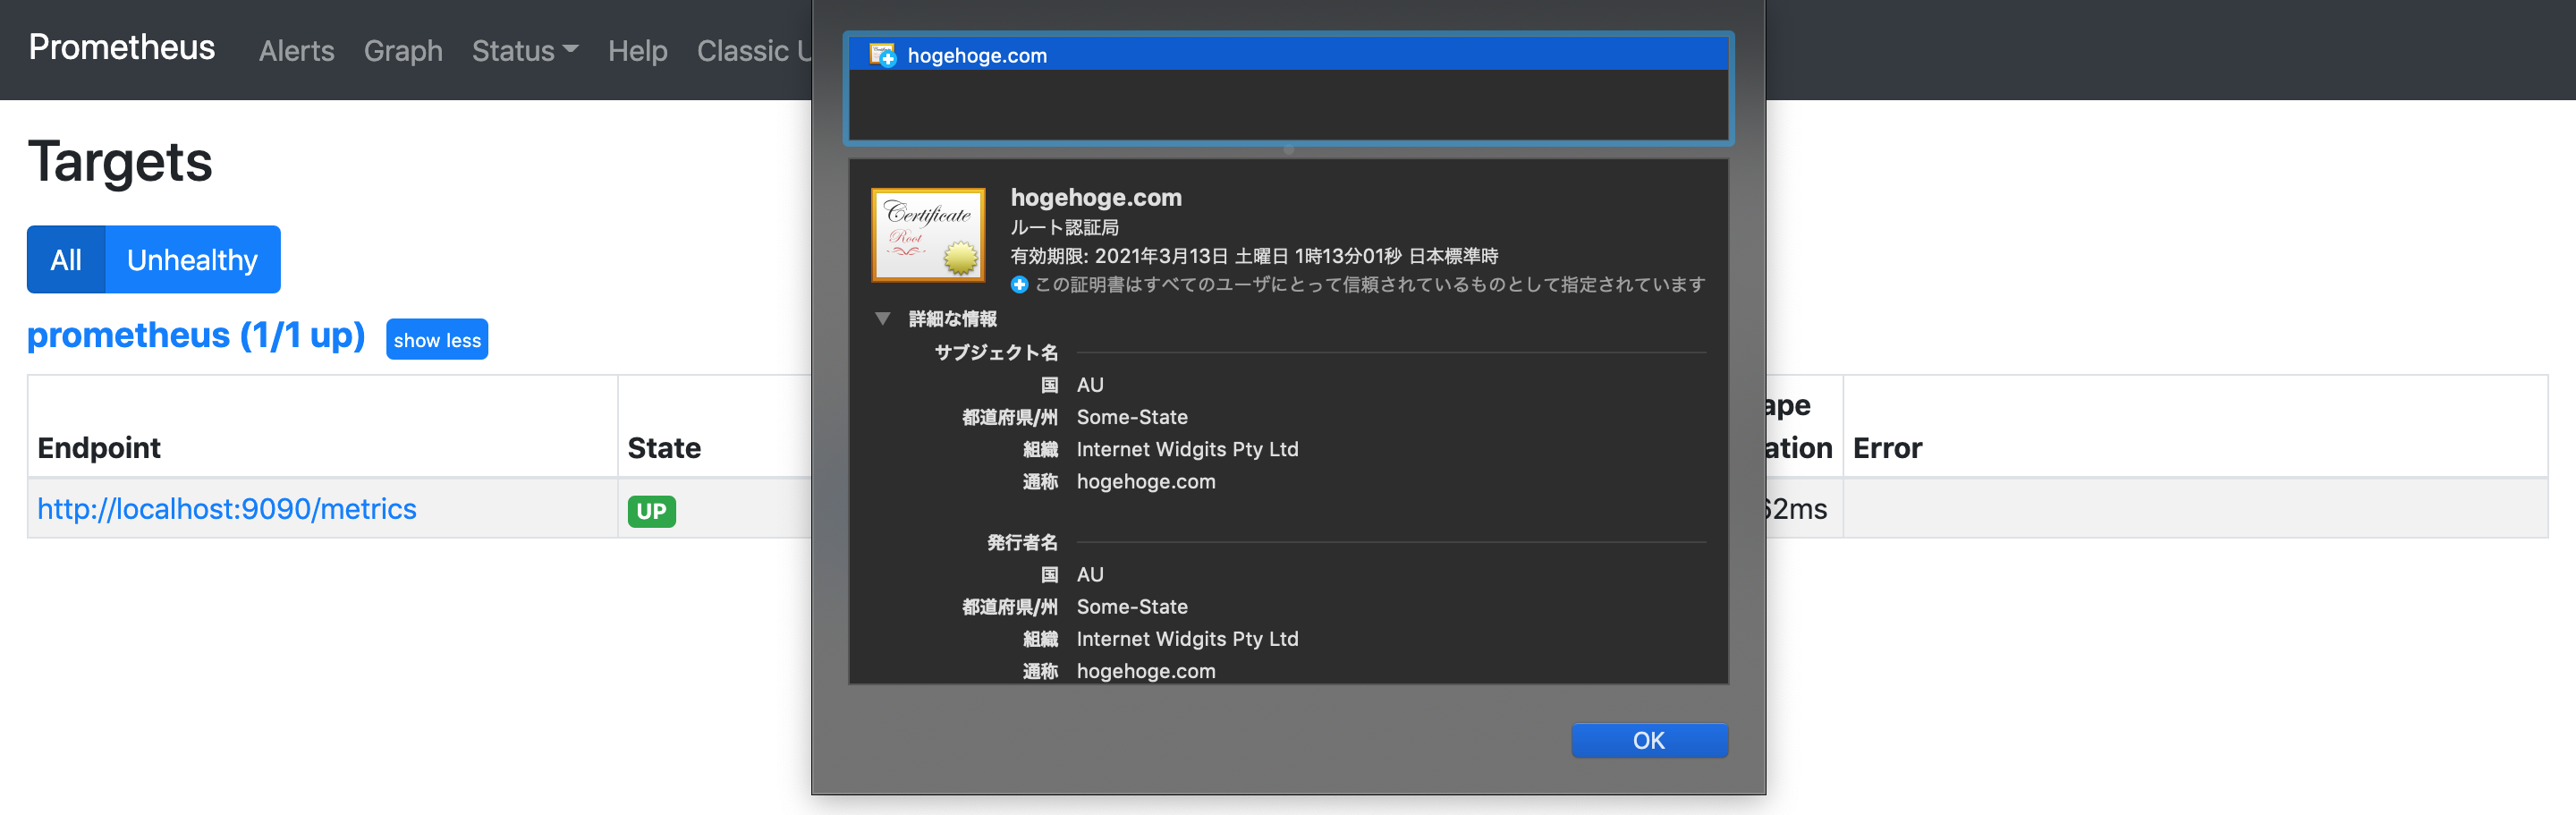Click issuer 通称 hogehoge.com value
Viewport: 2576px width, 815px height.
click(x=1146, y=671)
